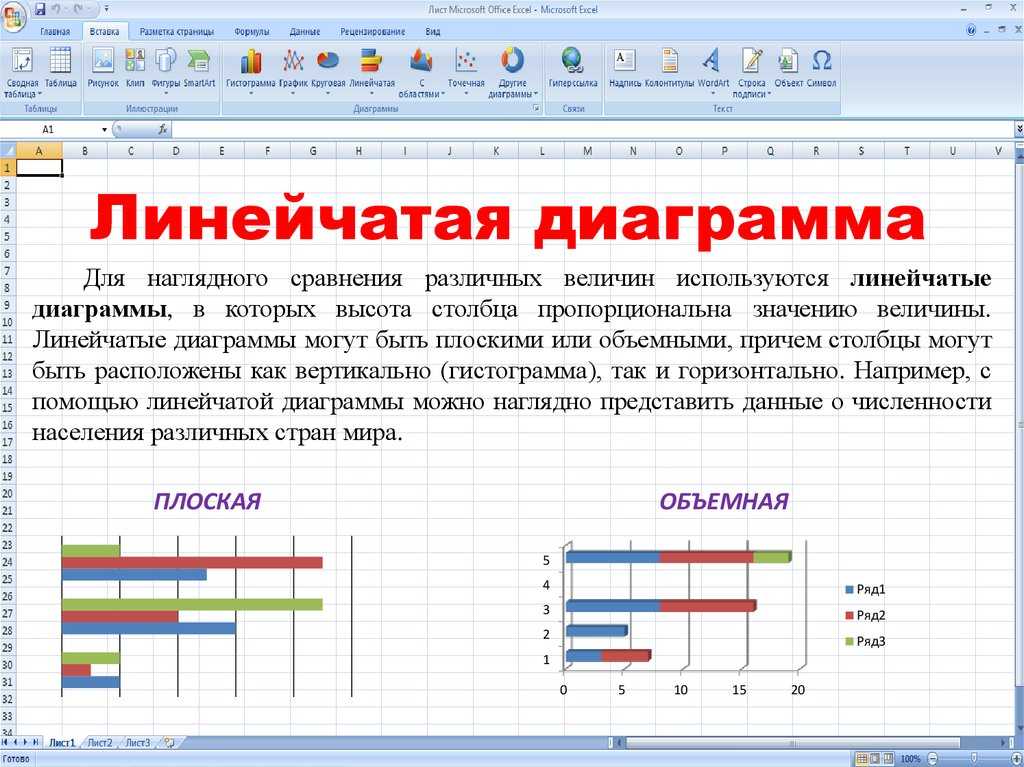This screenshot has height=767, width=1024.
Task: Switch to the Рецензирование tab
Action: point(372,31)
